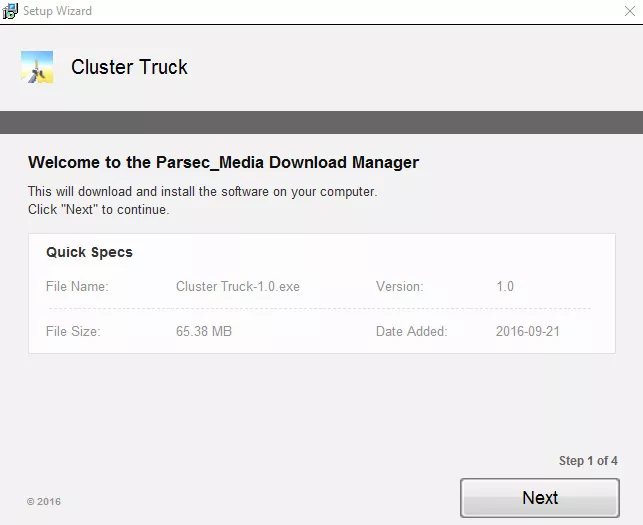This screenshot has width=643, height=525.
Task: Click the Cluster Truck title heading
Action: pos(129,67)
